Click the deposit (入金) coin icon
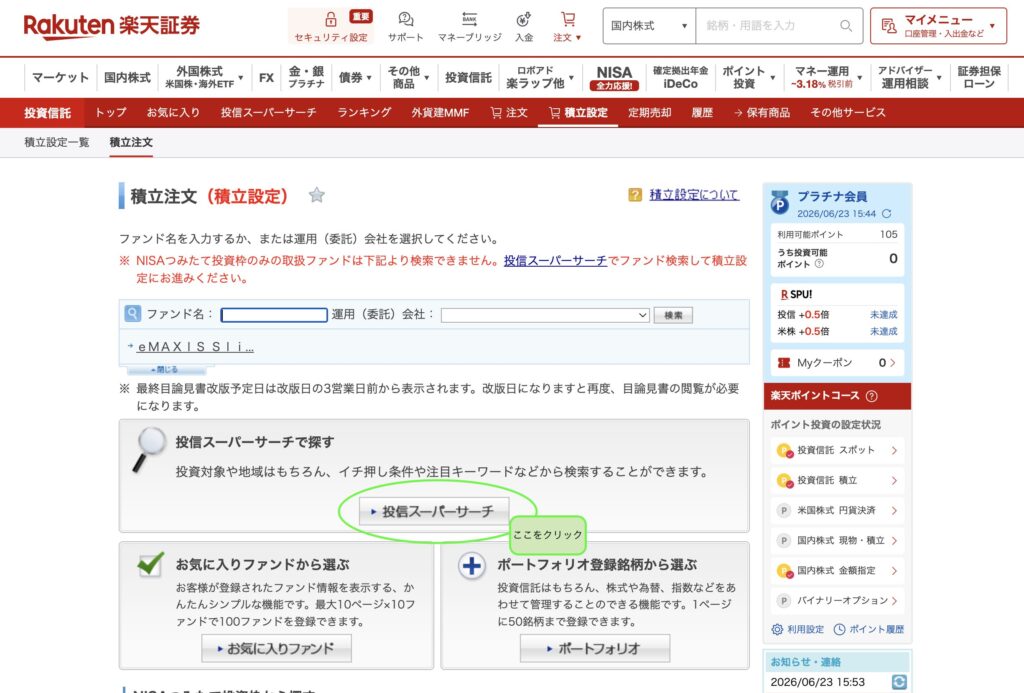Viewport: 1024px width, 693px height. pos(523,19)
